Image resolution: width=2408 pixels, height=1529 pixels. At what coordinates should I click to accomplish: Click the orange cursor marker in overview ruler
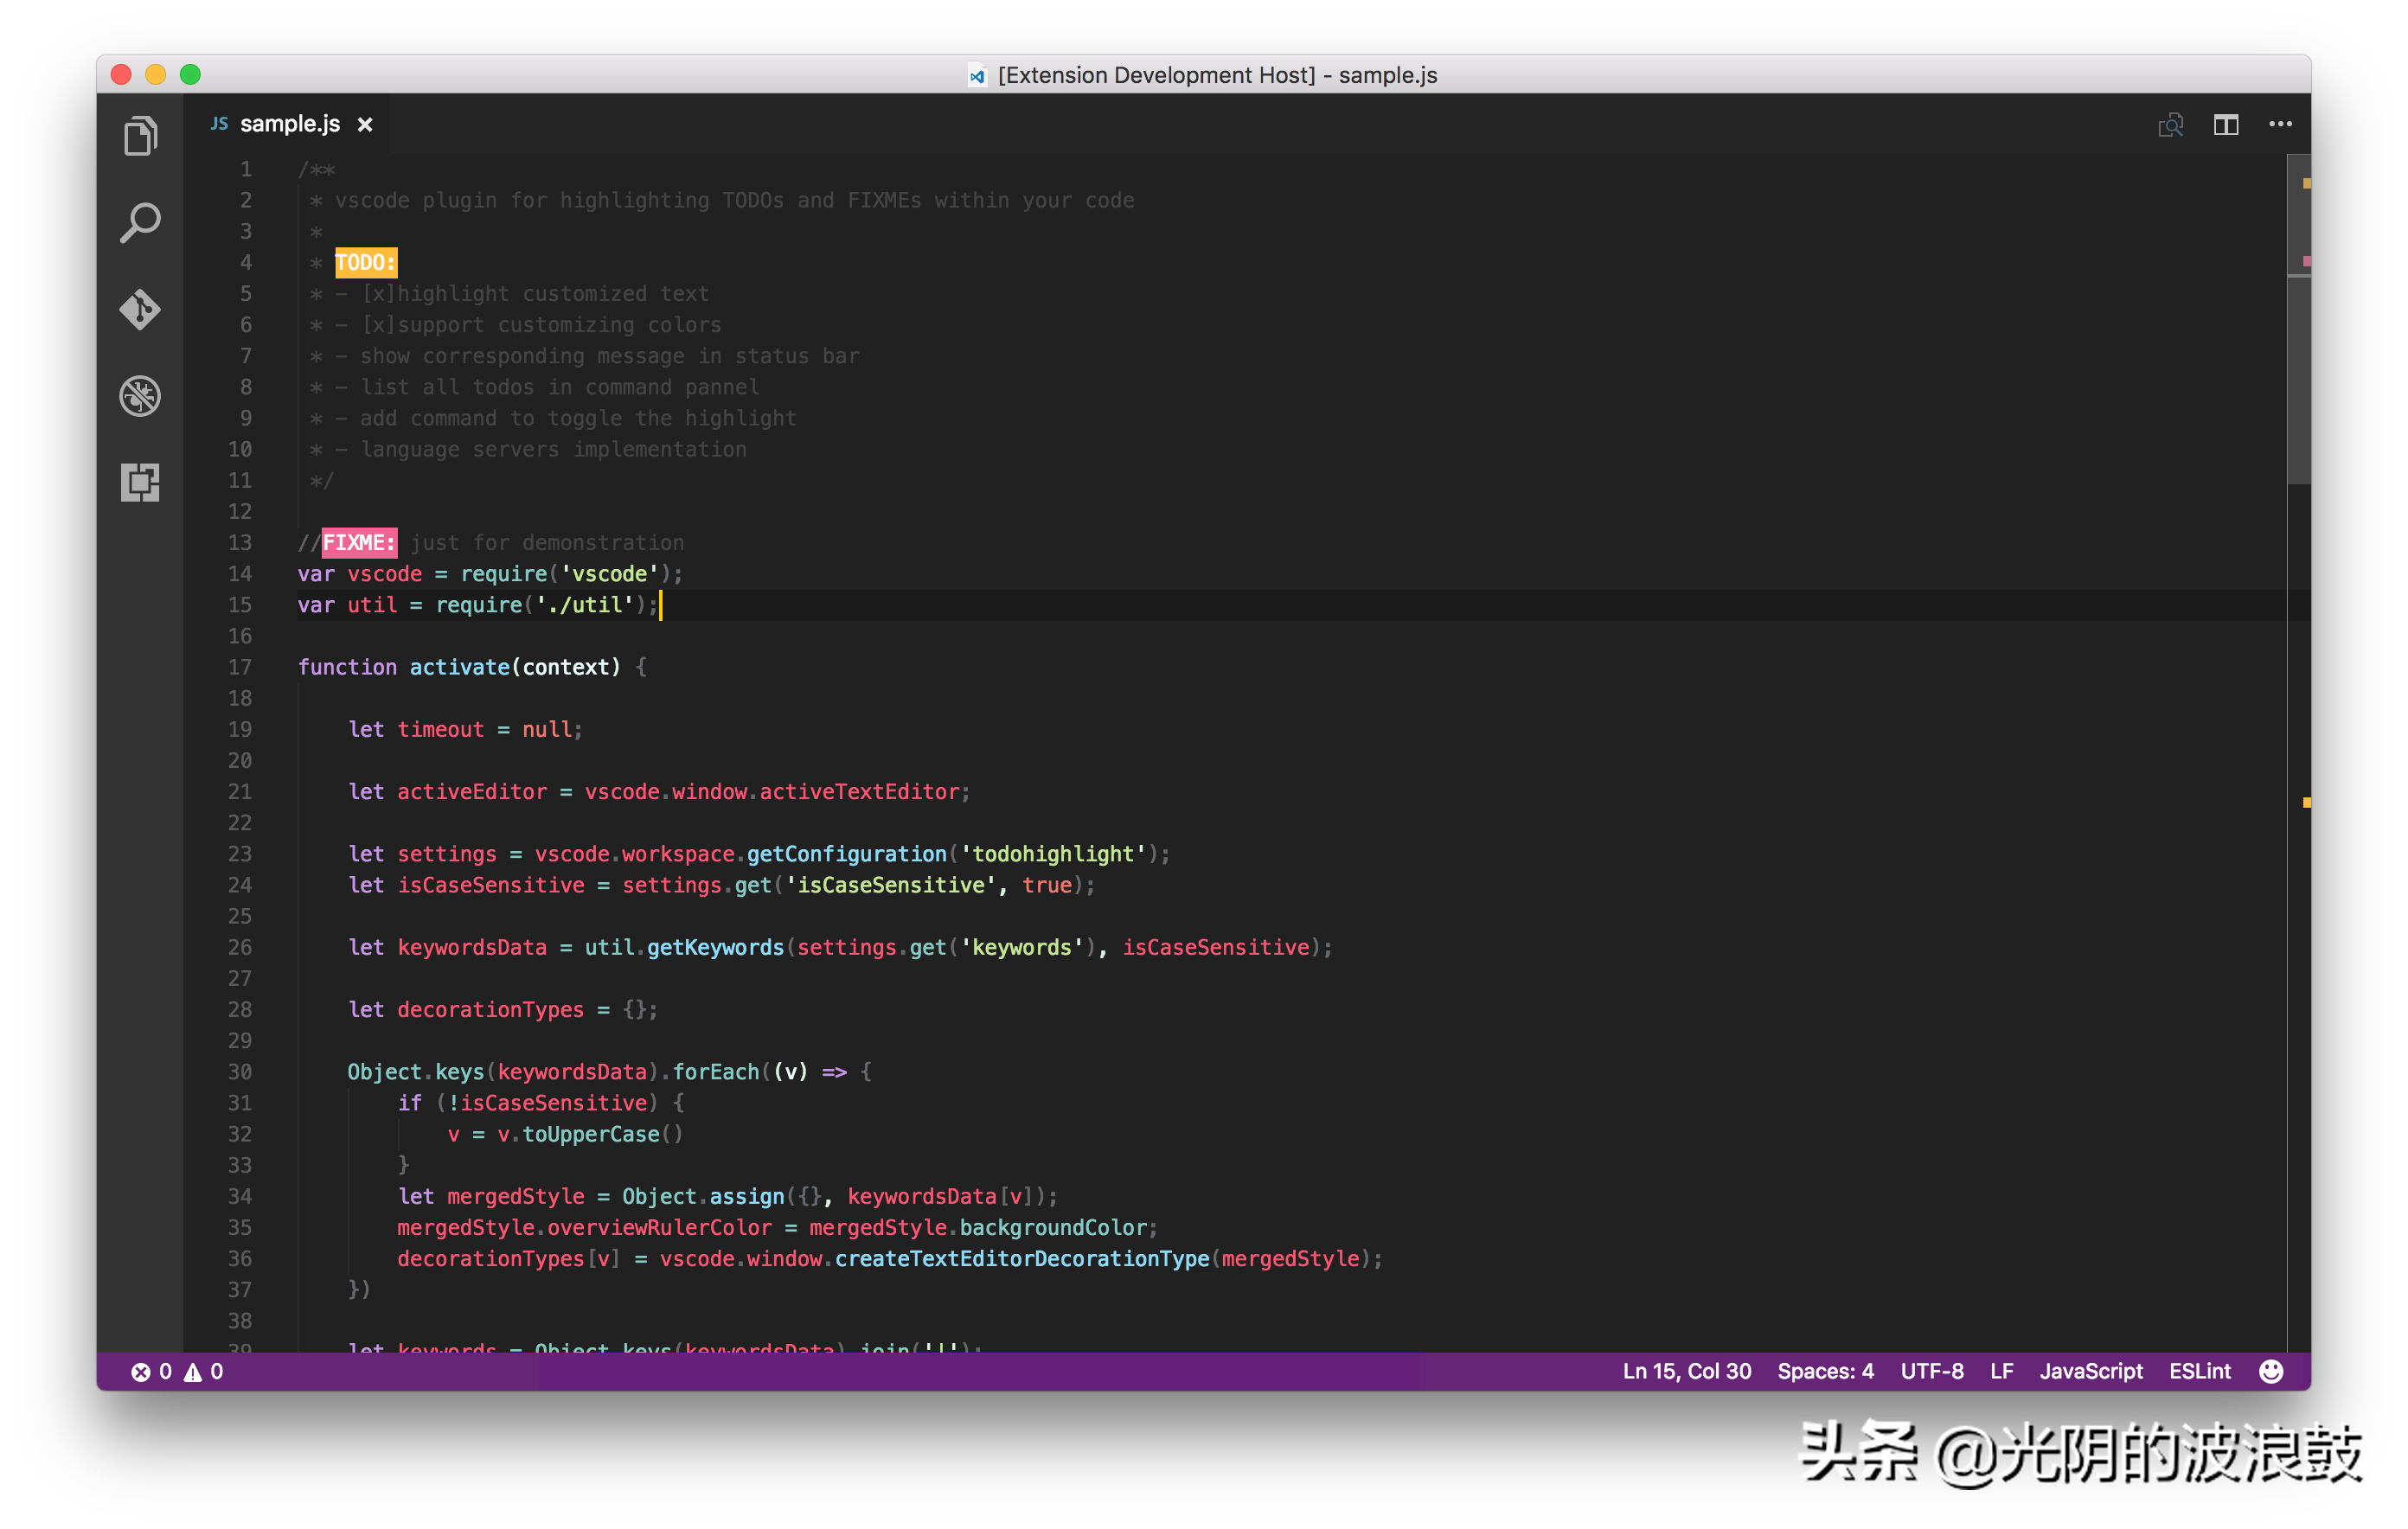2306,803
